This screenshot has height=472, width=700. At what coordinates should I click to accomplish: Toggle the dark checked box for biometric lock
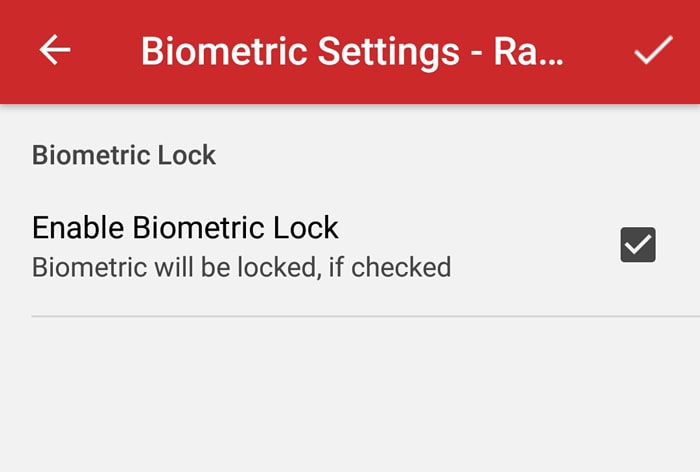pyautogui.click(x=638, y=245)
